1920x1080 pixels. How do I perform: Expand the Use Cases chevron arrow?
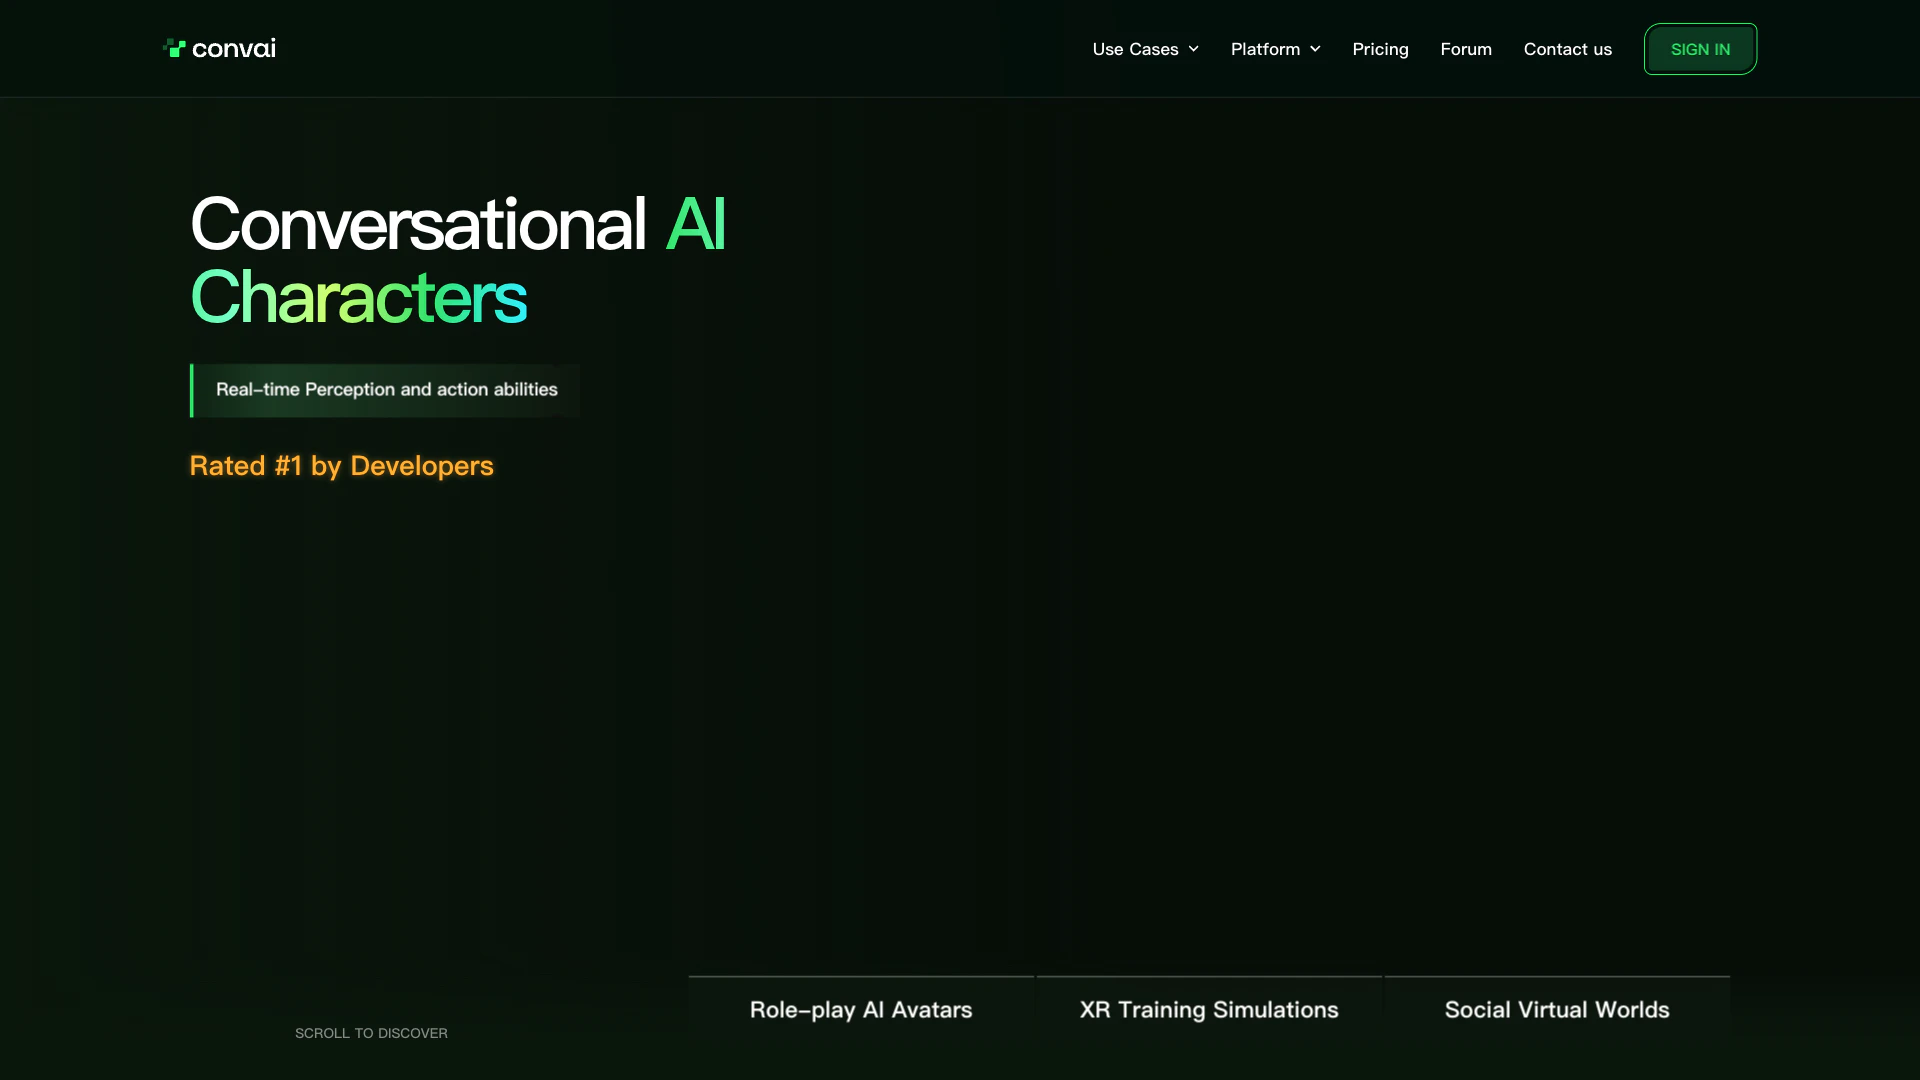coord(1193,49)
